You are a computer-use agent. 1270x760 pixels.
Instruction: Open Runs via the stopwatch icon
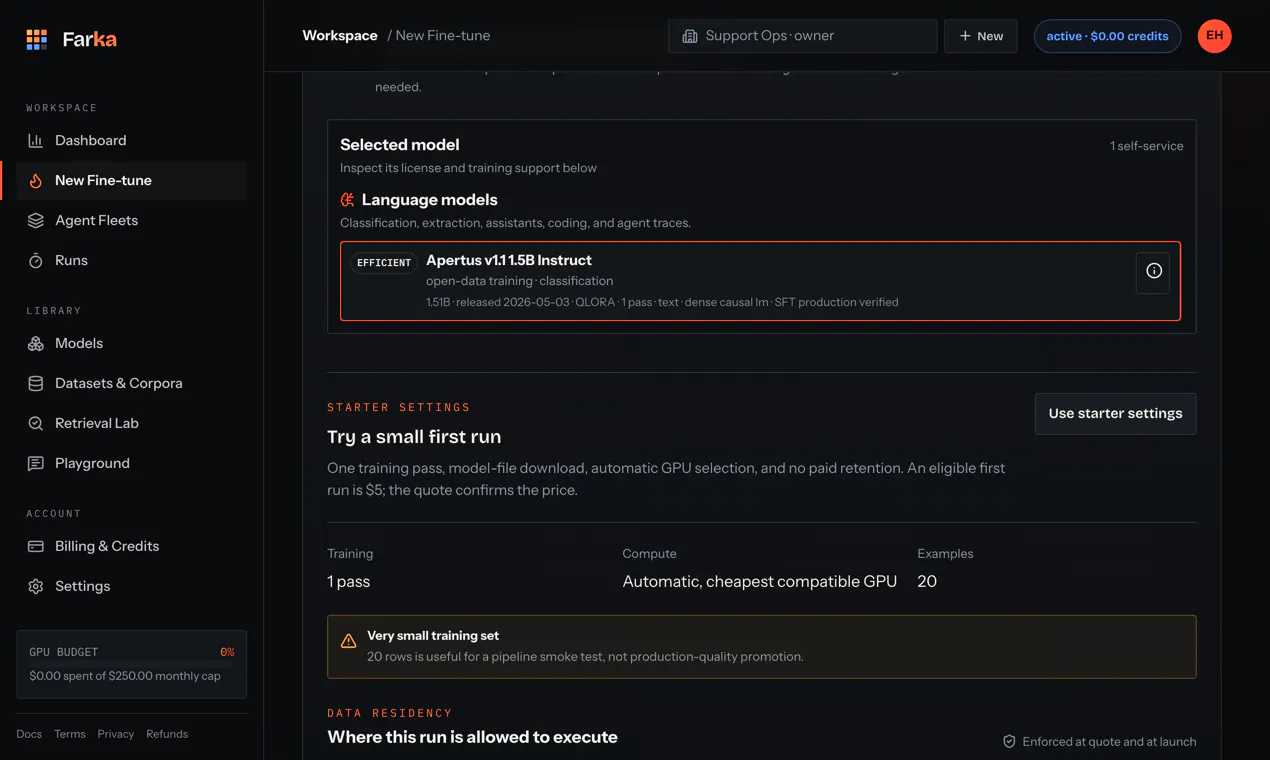36,261
